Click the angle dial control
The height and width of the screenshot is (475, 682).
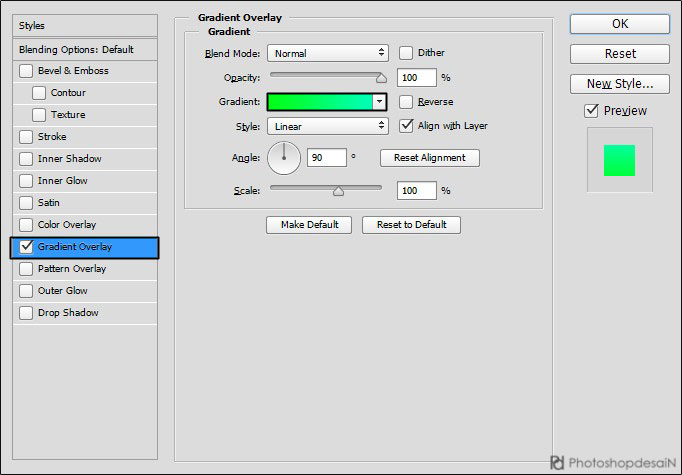(284, 158)
